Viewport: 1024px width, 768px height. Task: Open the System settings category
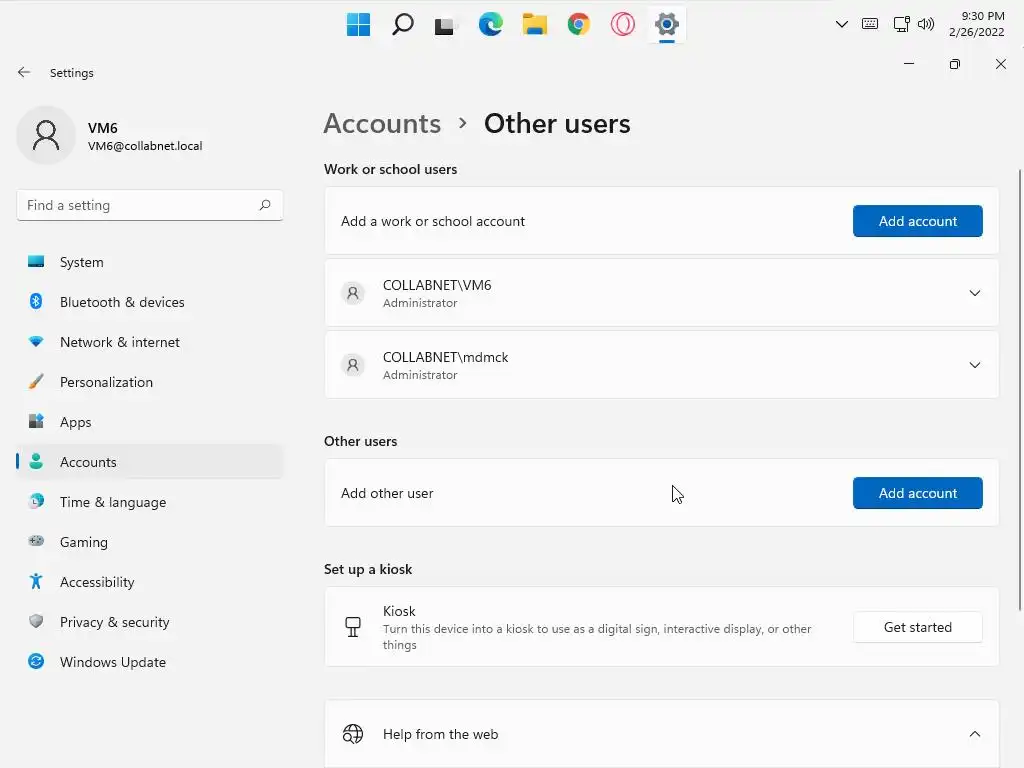81,262
